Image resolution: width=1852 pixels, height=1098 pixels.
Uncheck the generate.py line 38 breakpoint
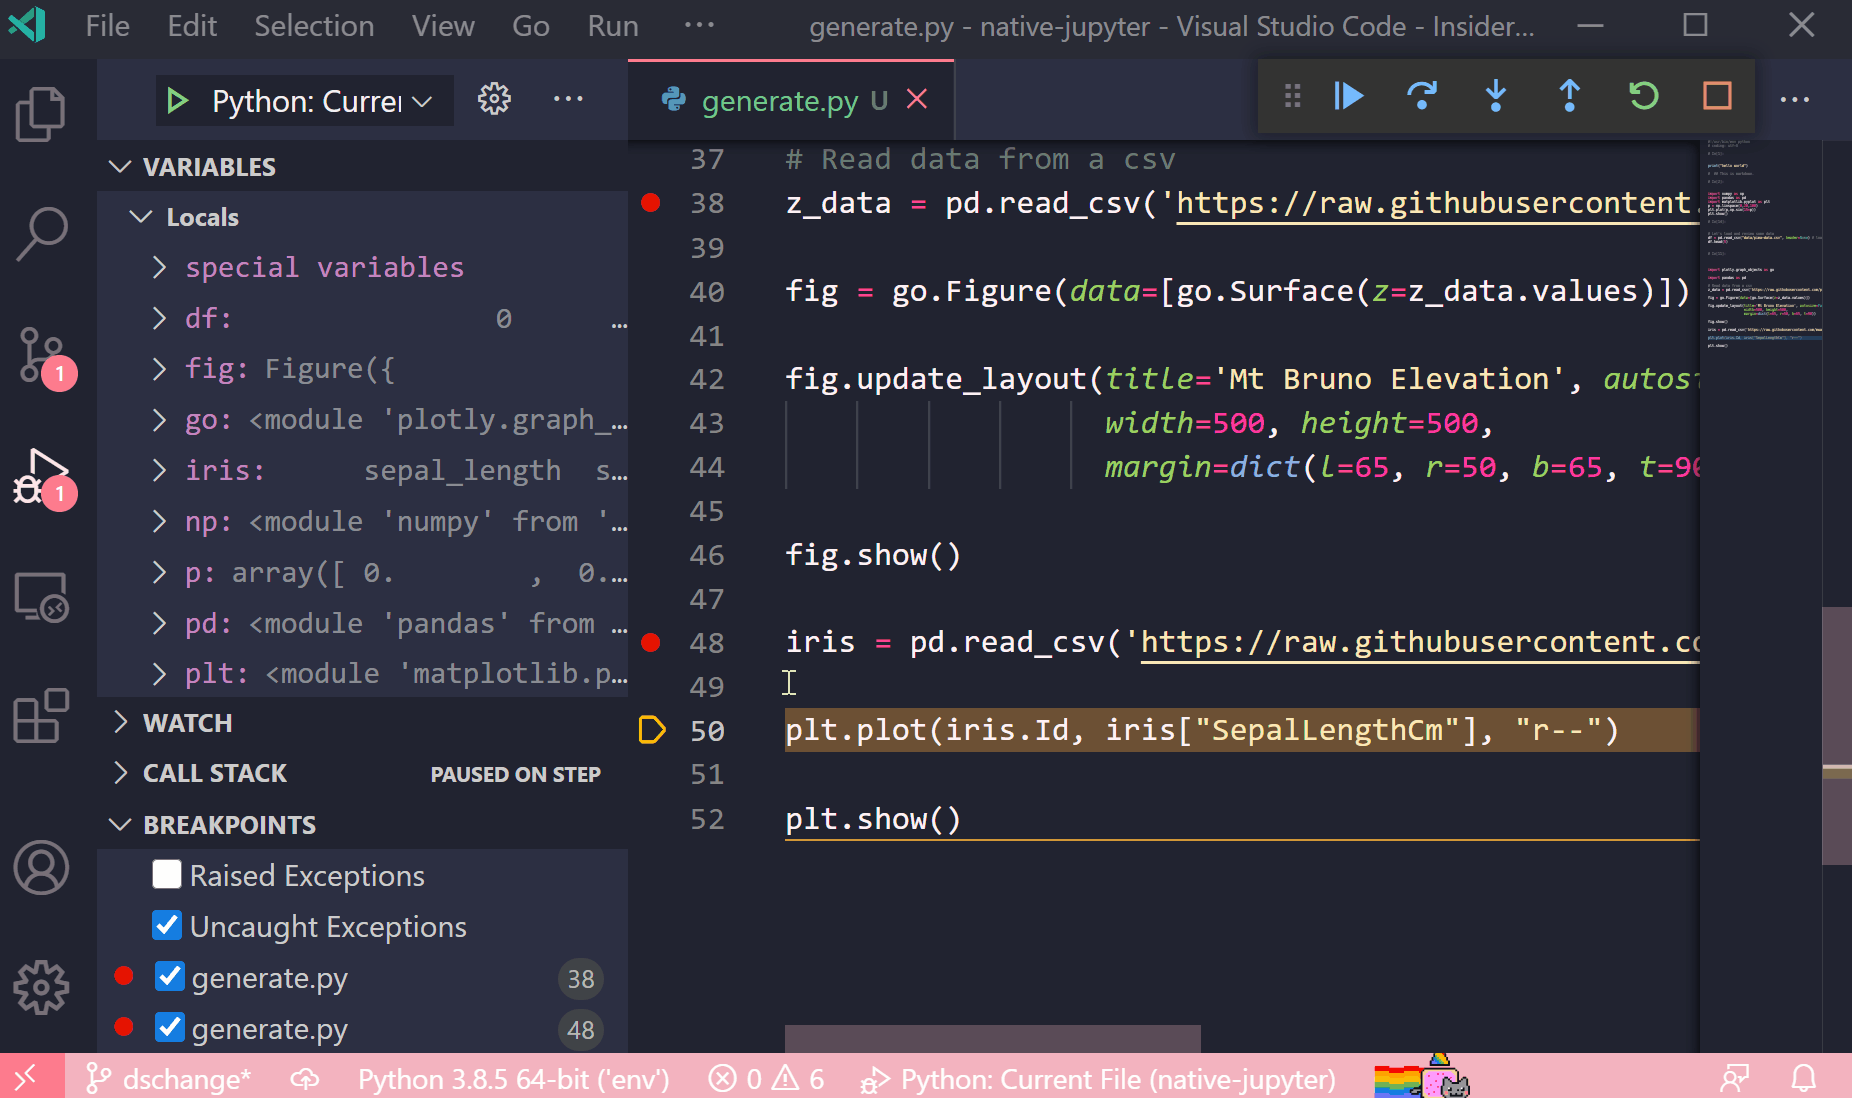point(170,977)
